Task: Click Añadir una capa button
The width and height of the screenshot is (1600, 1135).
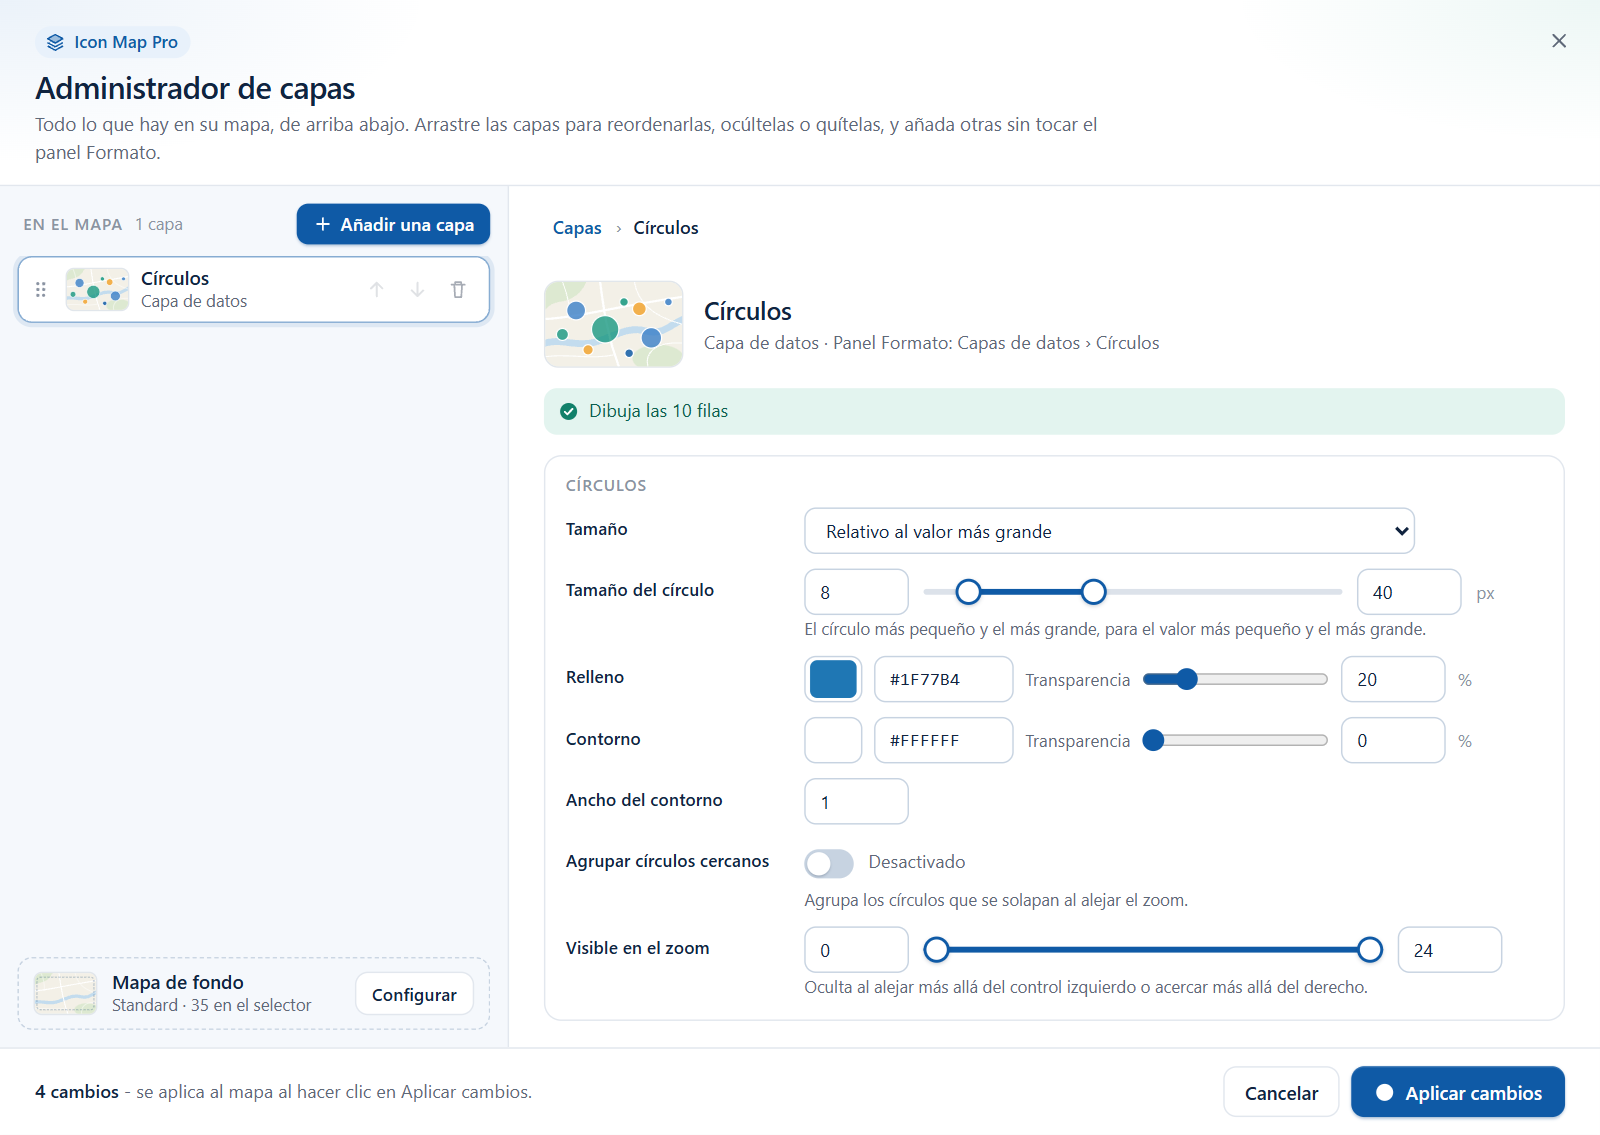Action: point(393,224)
